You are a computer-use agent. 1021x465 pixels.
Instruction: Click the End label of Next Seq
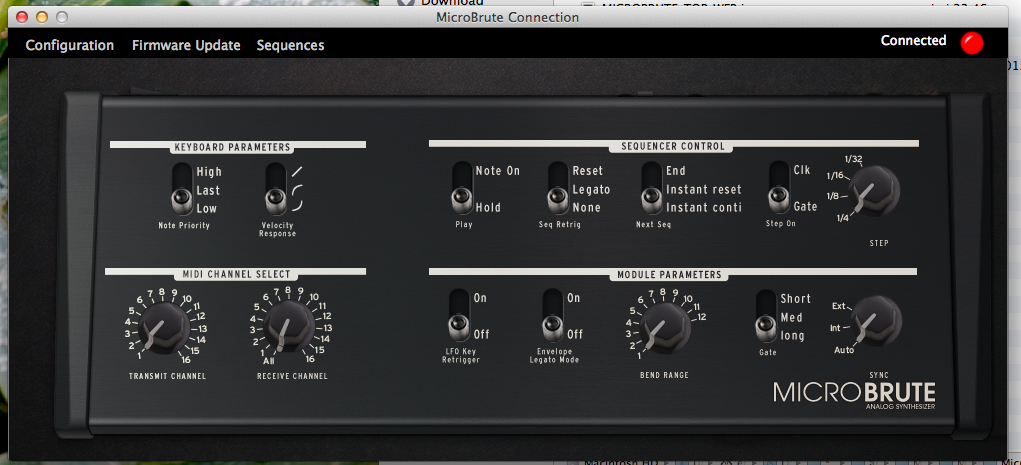coord(675,171)
